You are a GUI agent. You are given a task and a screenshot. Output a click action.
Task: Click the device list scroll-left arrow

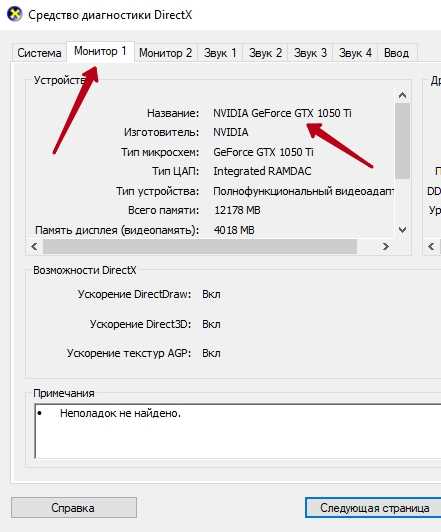[34, 246]
